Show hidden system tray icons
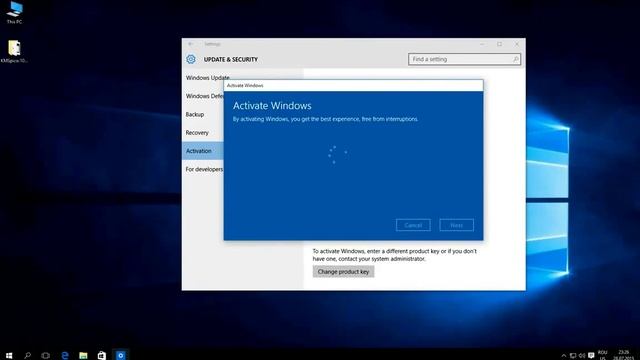Viewport: 640px width, 360px height. 564,356
